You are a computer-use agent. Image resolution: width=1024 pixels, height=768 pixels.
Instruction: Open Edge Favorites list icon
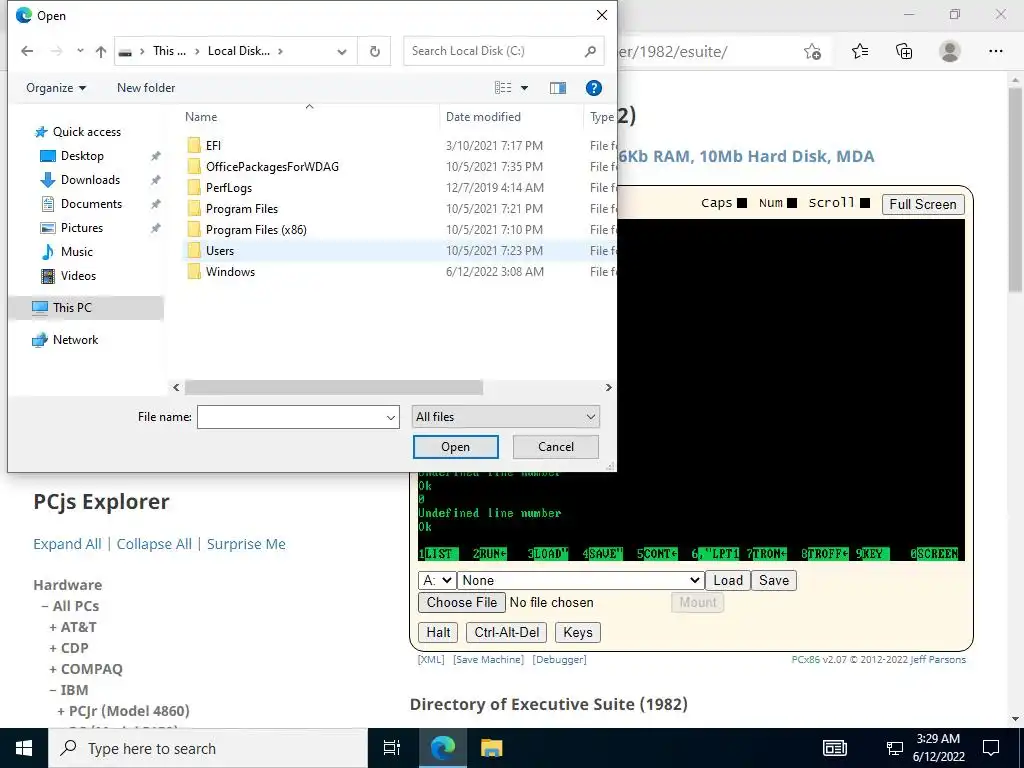pyautogui.click(x=859, y=51)
